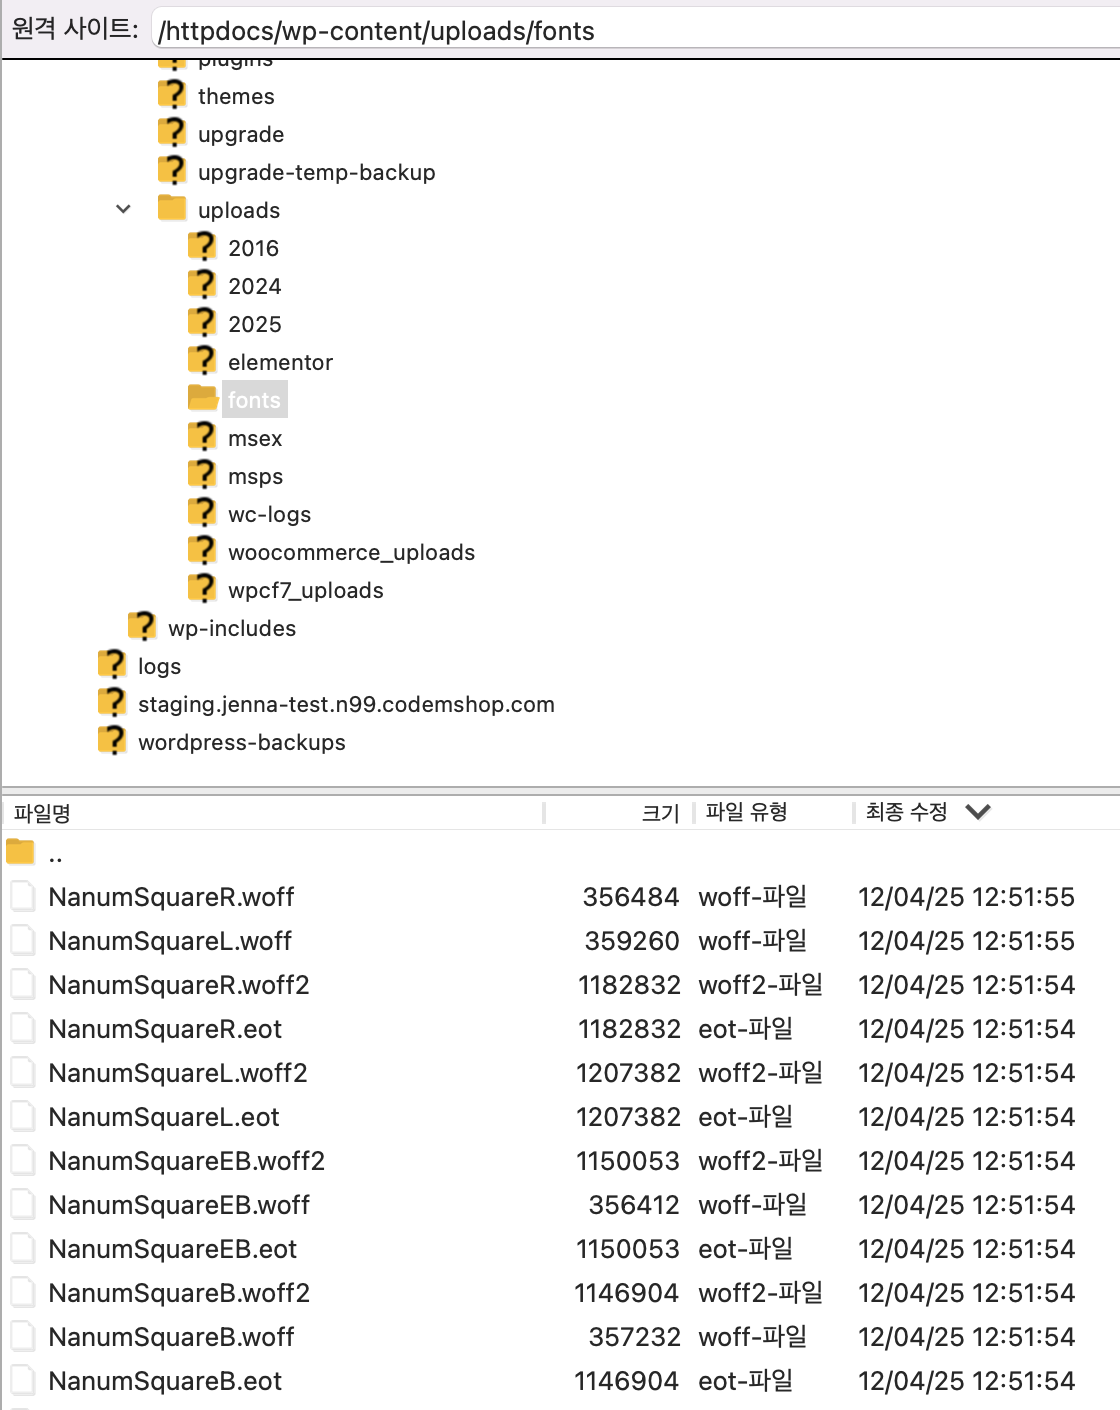Sort files by 파일 유형 column
Screen dimensions: 1120x1410
tap(746, 812)
